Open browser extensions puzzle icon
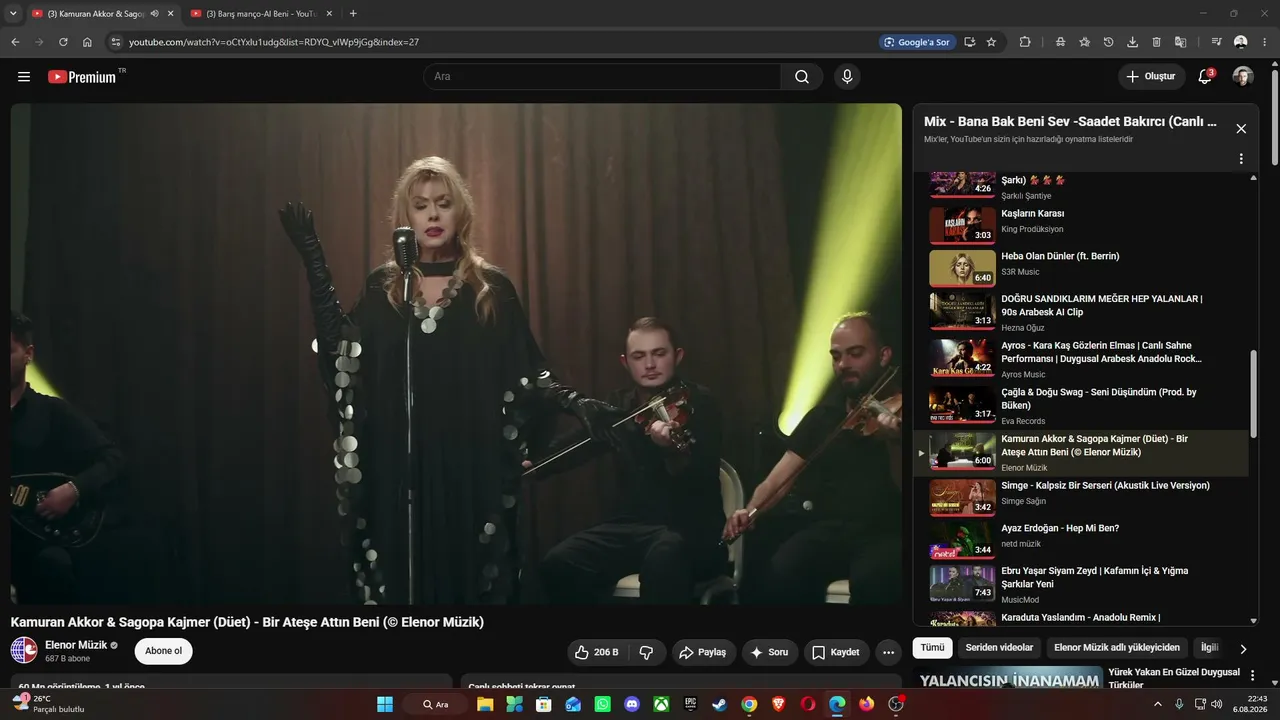The height and width of the screenshot is (720, 1280). click(1025, 42)
